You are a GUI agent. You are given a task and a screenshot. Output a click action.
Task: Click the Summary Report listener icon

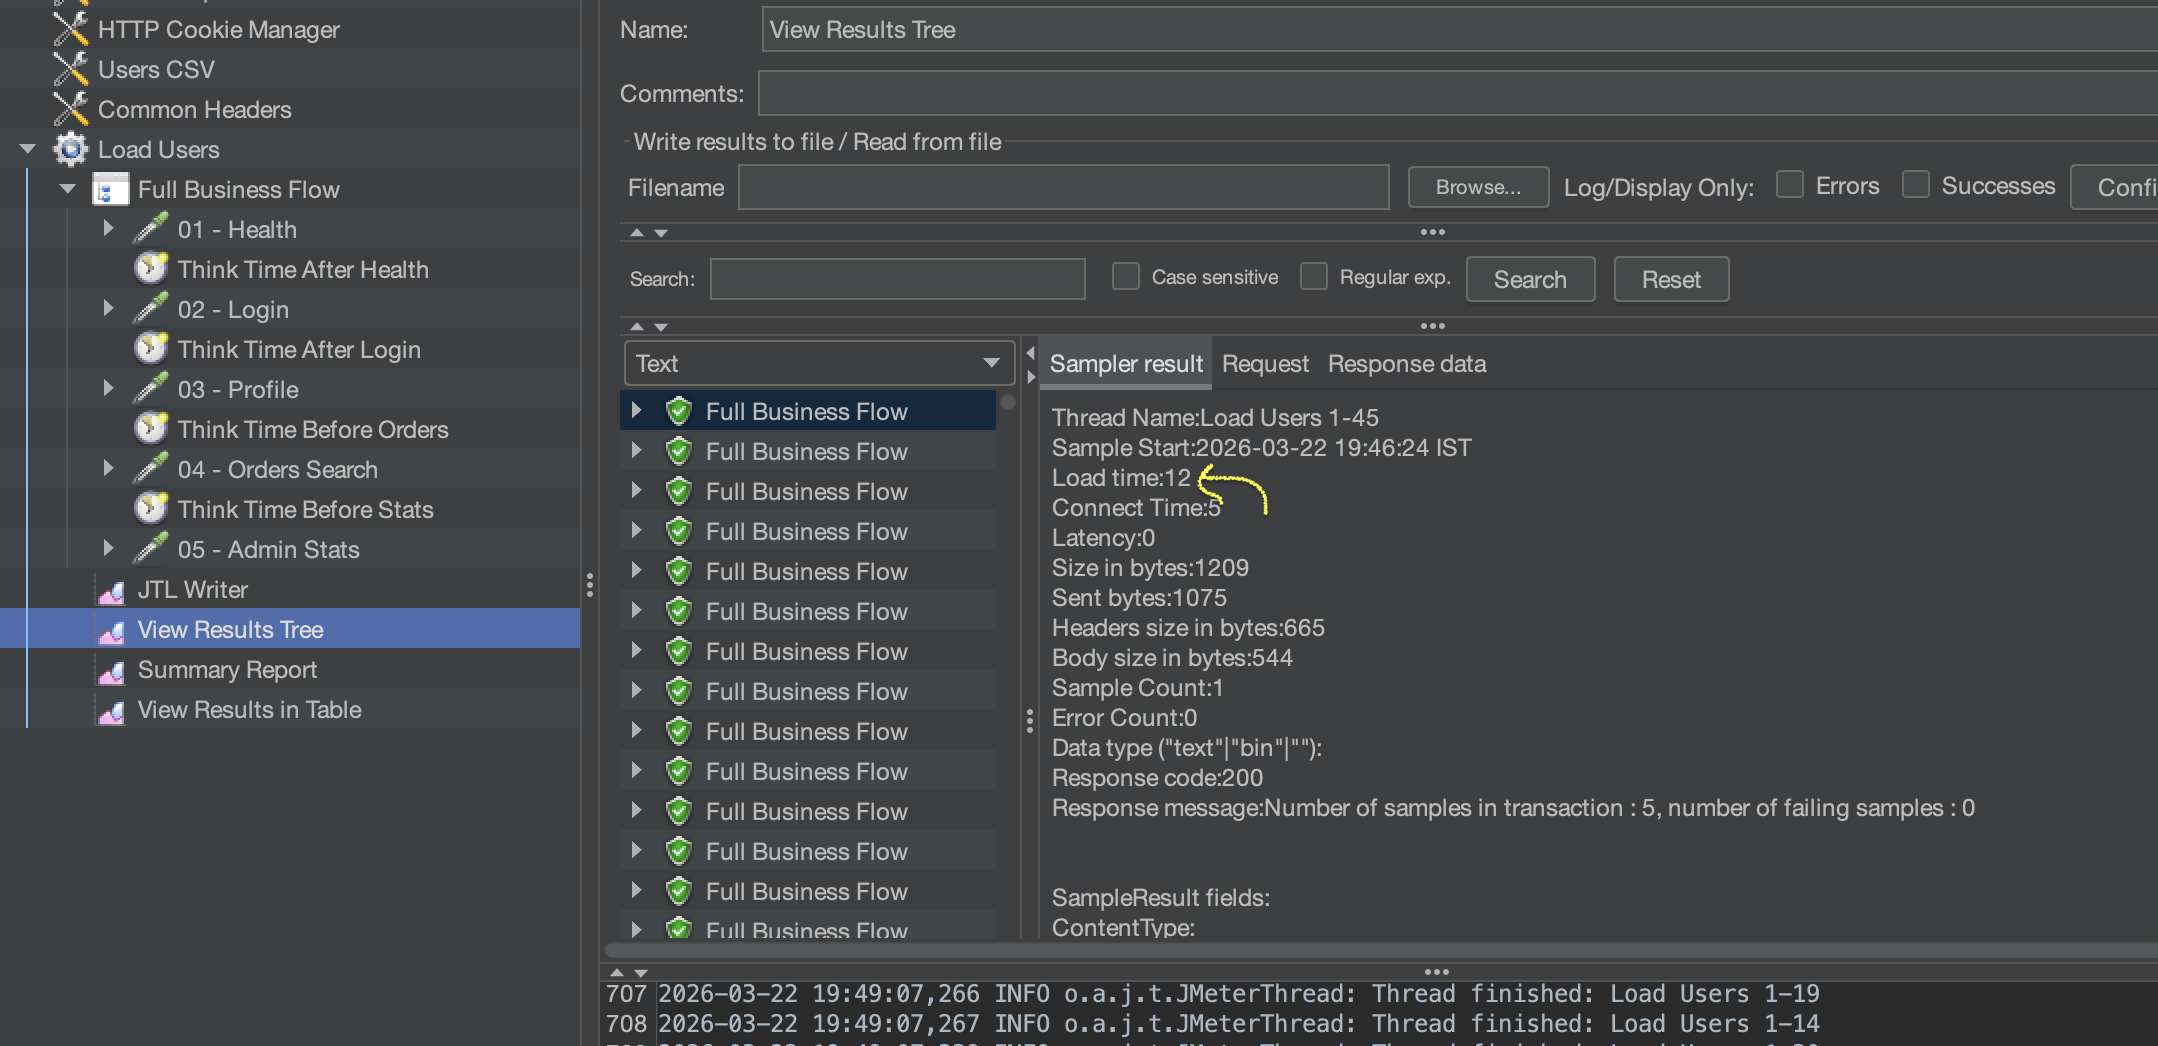point(111,670)
